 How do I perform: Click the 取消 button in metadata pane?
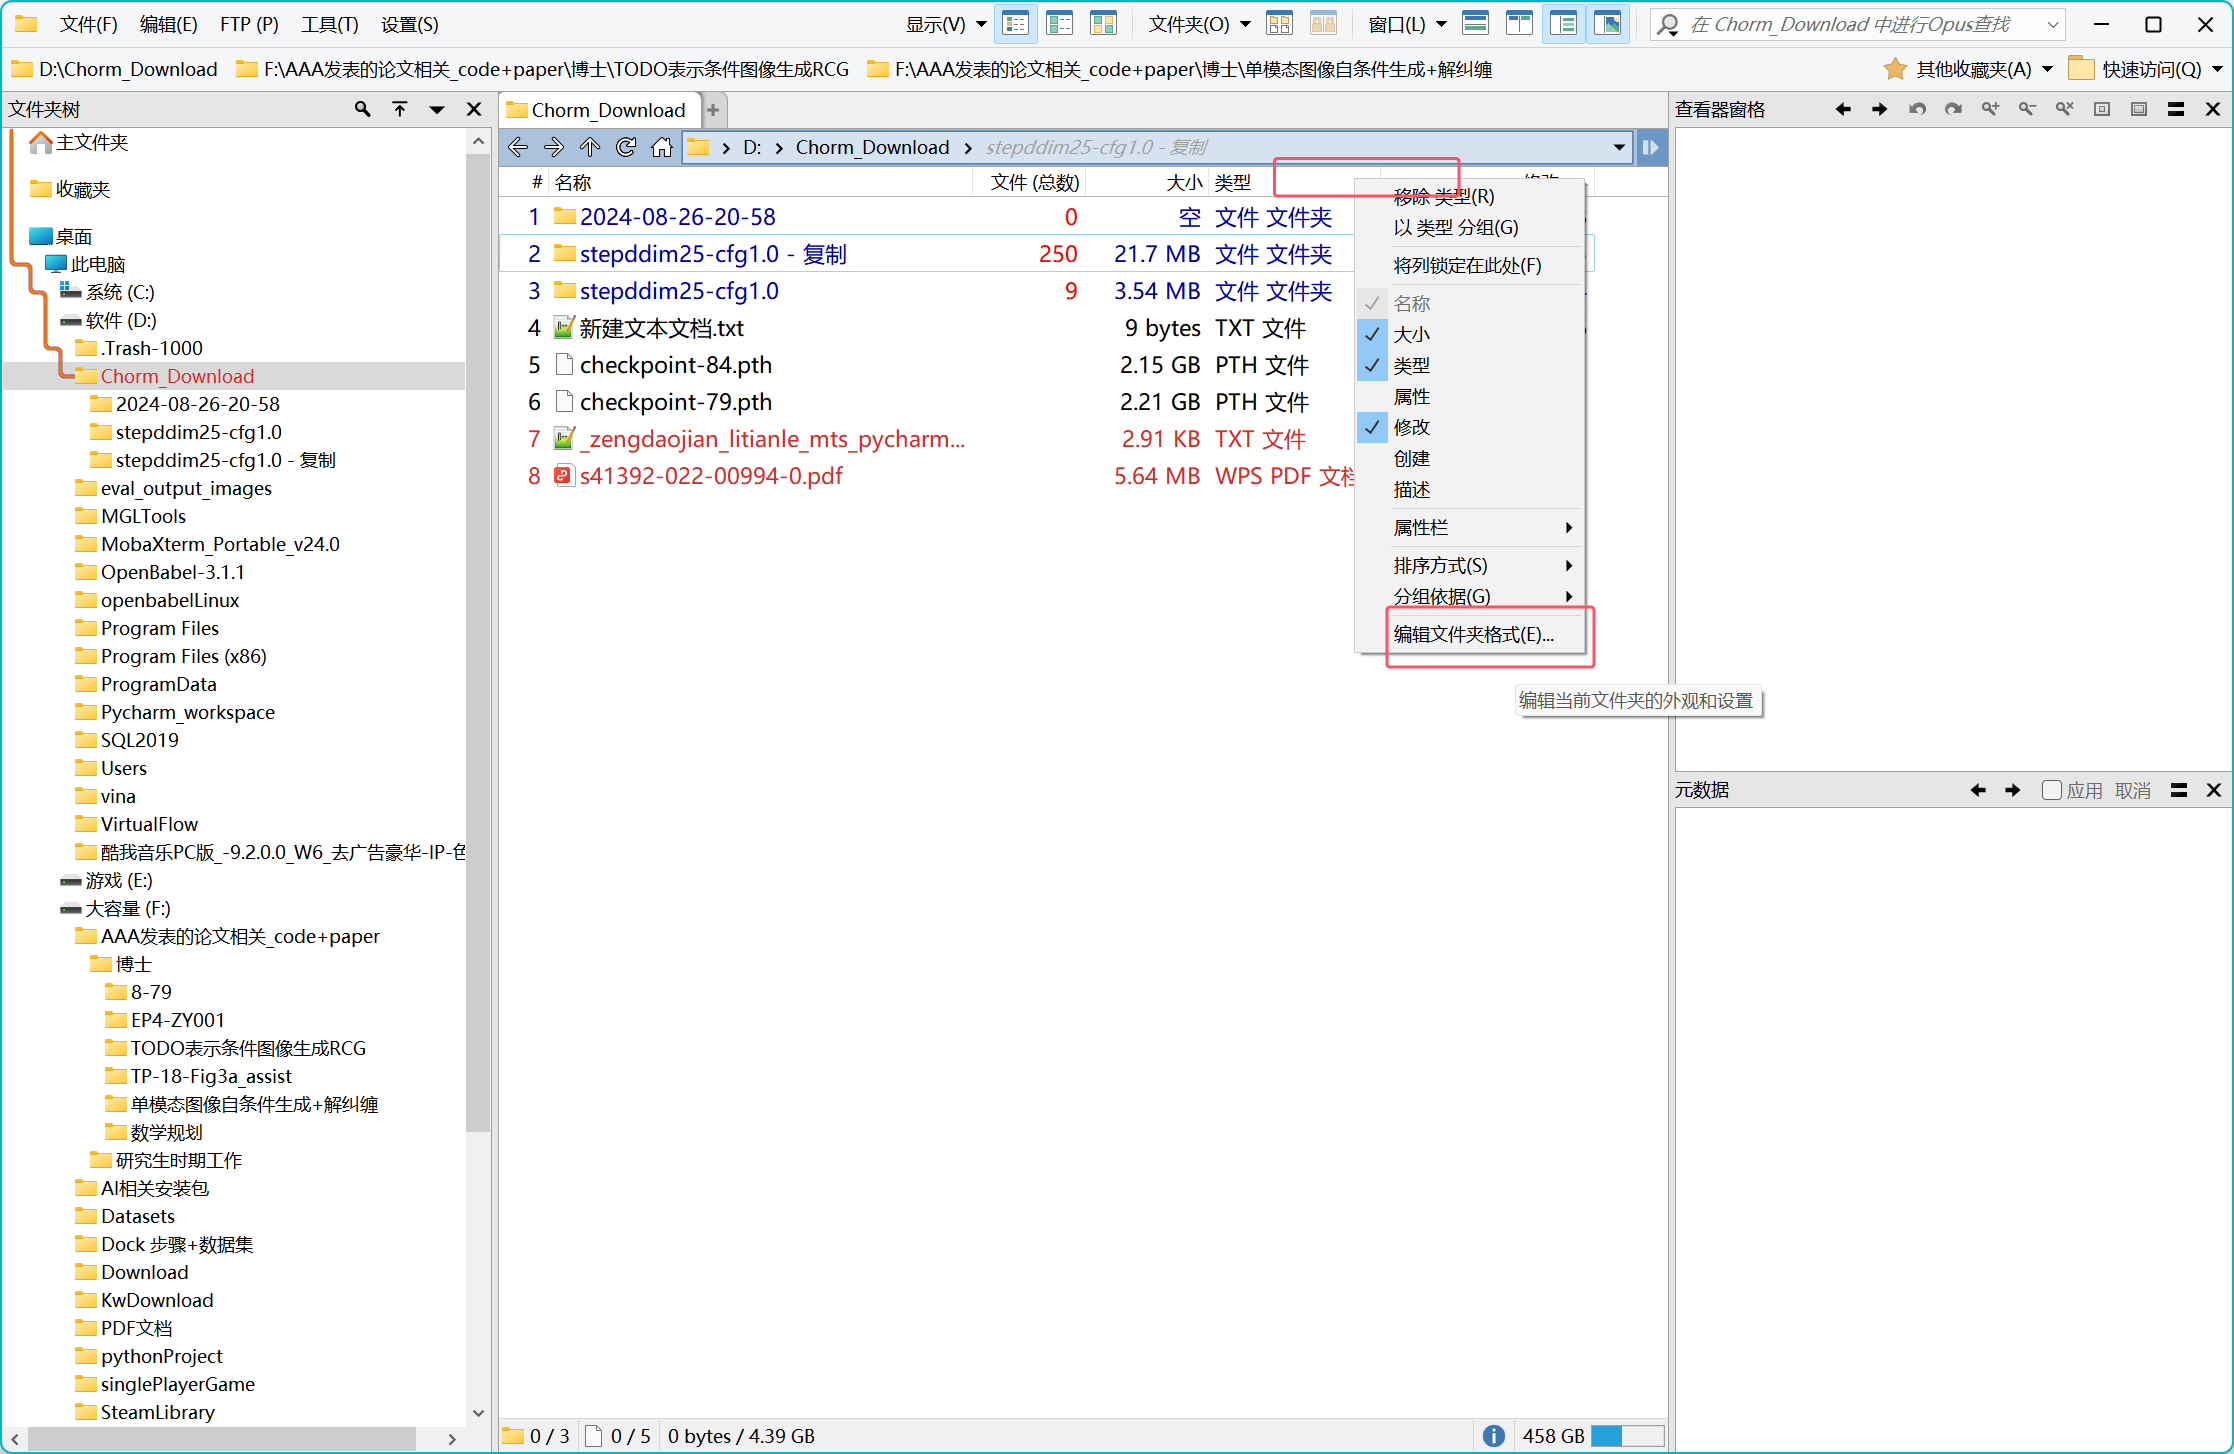click(x=2132, y=790)
